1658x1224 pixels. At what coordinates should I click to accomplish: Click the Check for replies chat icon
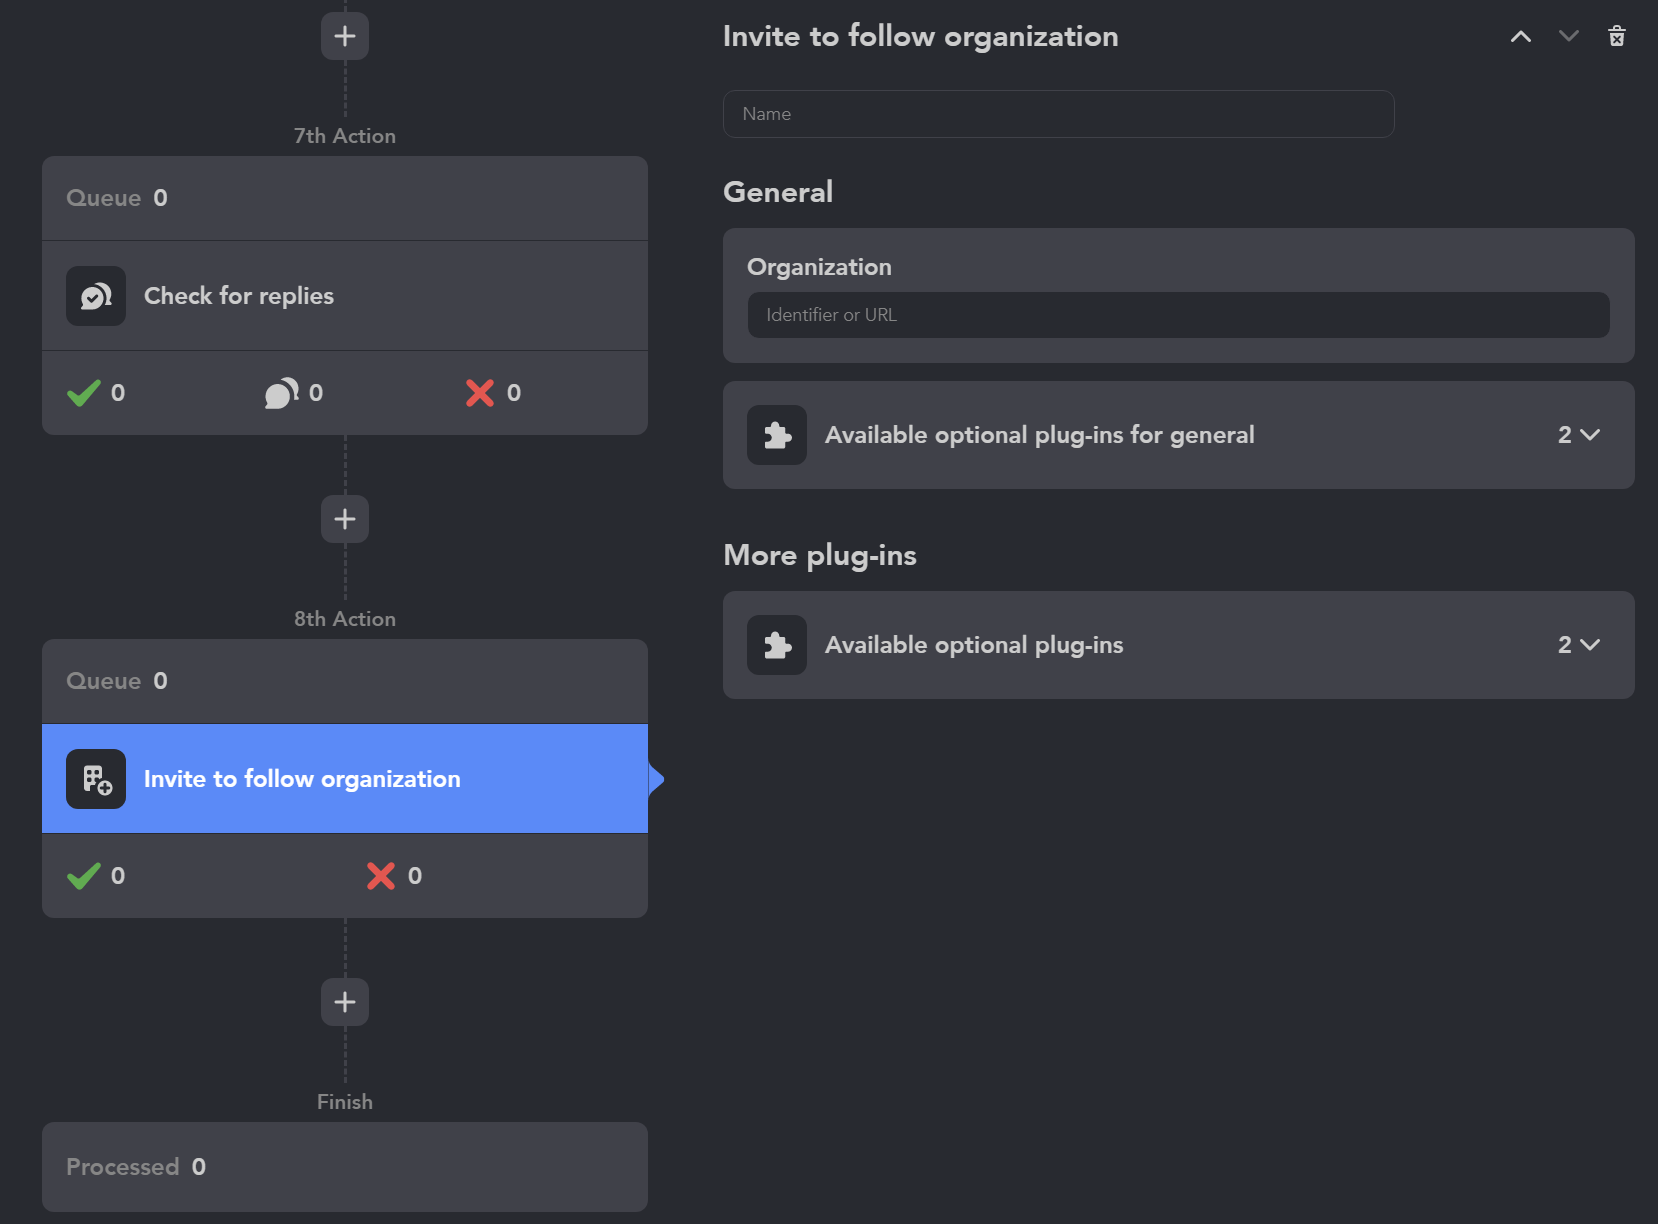click(96, 296)
